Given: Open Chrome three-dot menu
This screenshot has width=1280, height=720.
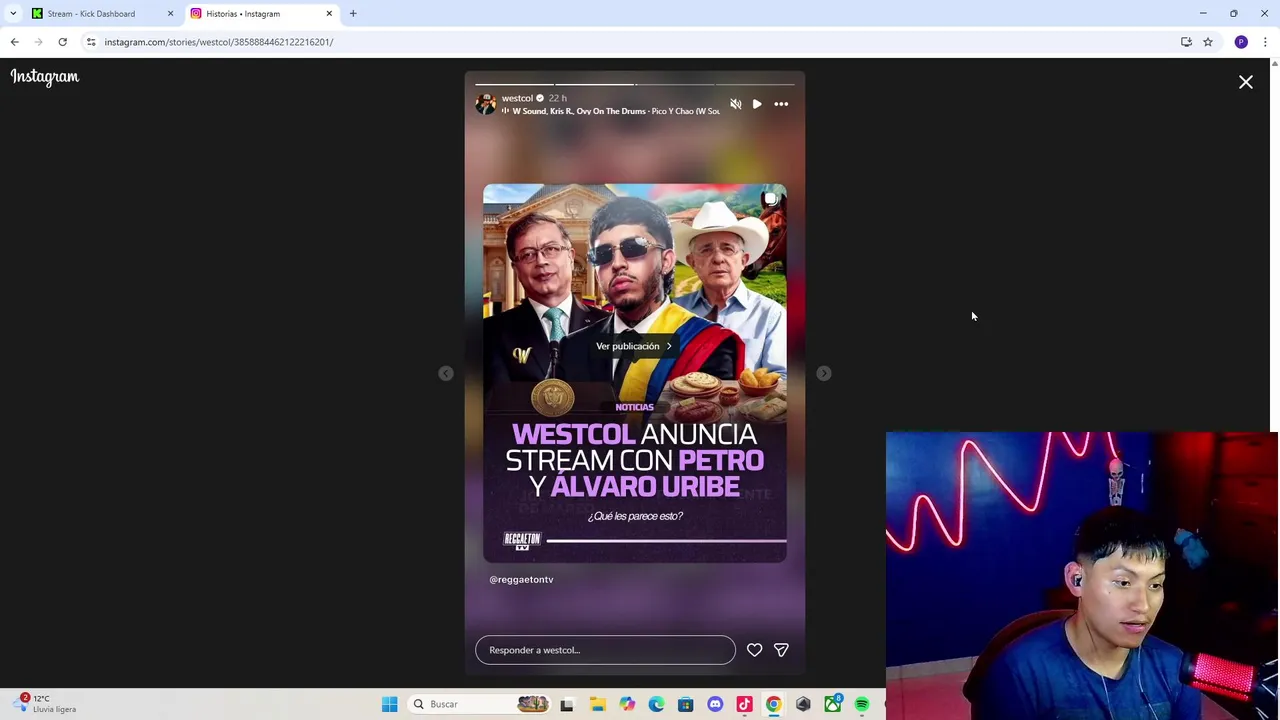Looking at the screenshot, I should (1265, 42).
